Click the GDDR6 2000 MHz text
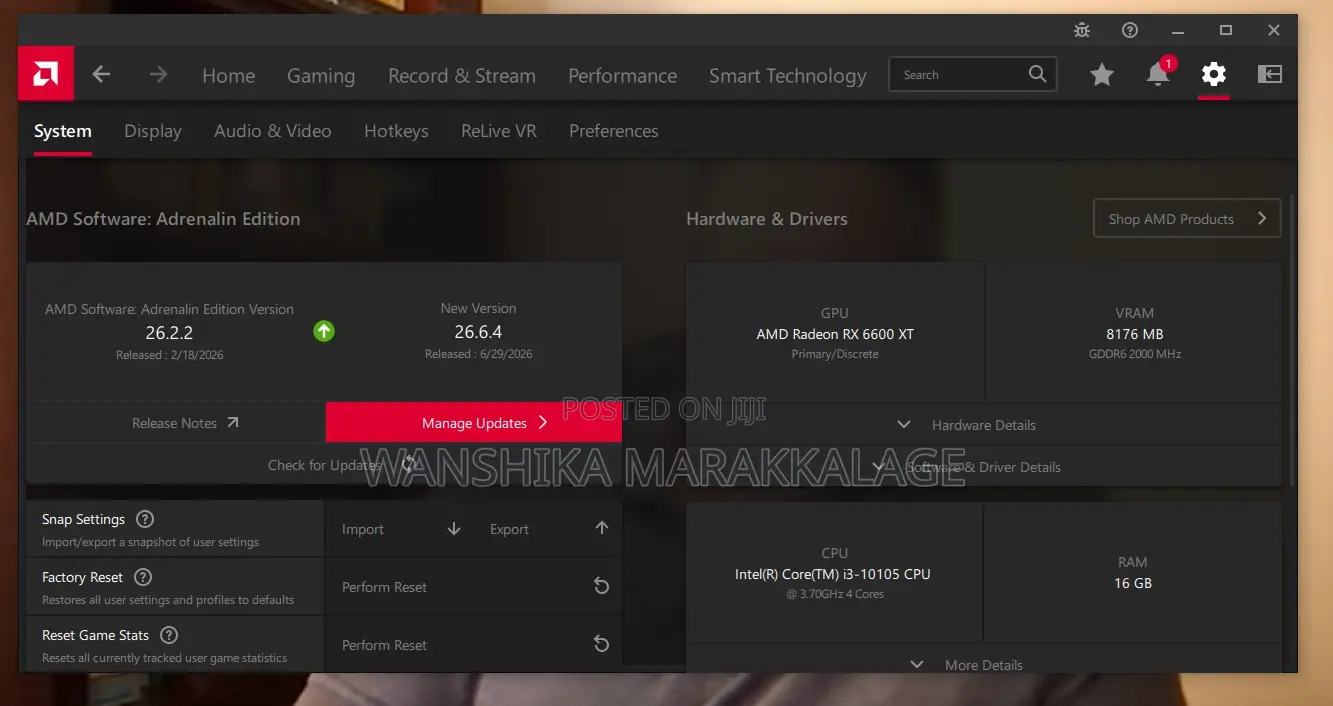Viewport: 1333px width, 706px height. point(1134,354)
